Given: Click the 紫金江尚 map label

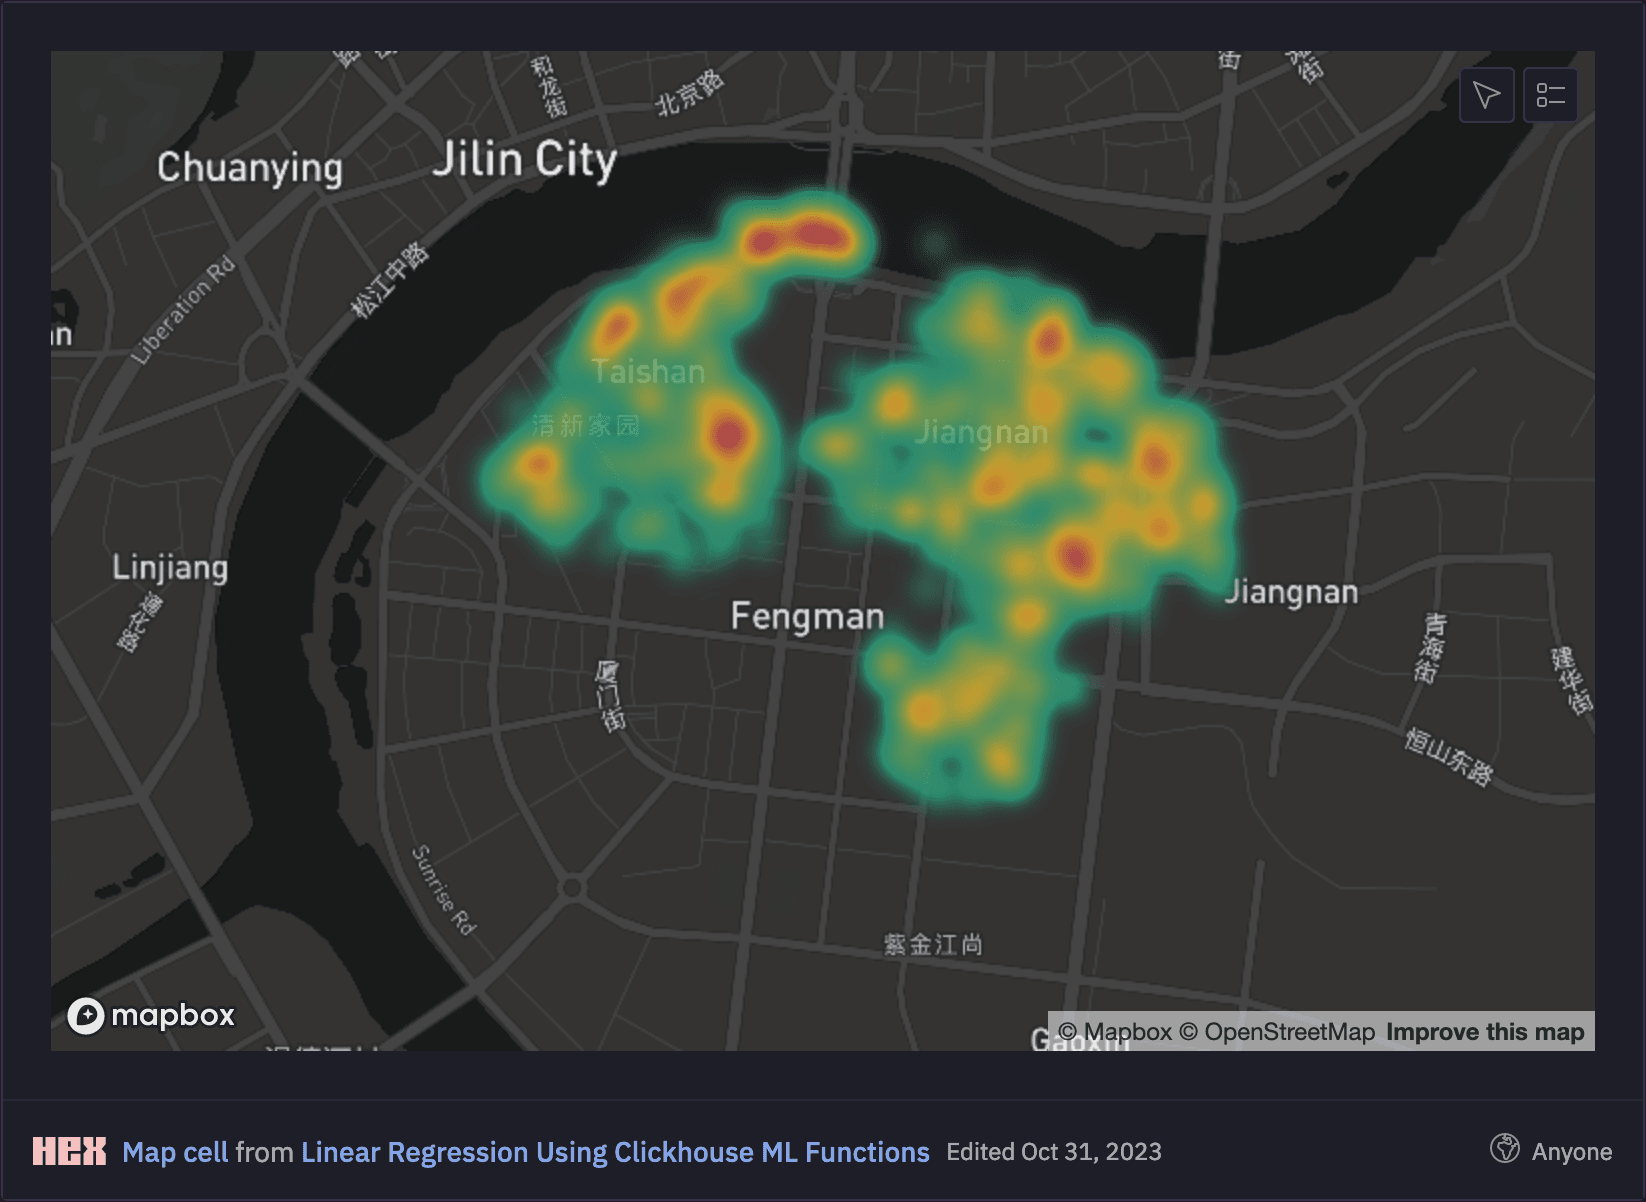Looking at the screenshot, I should pyautogui.click(x=933, y=945).
